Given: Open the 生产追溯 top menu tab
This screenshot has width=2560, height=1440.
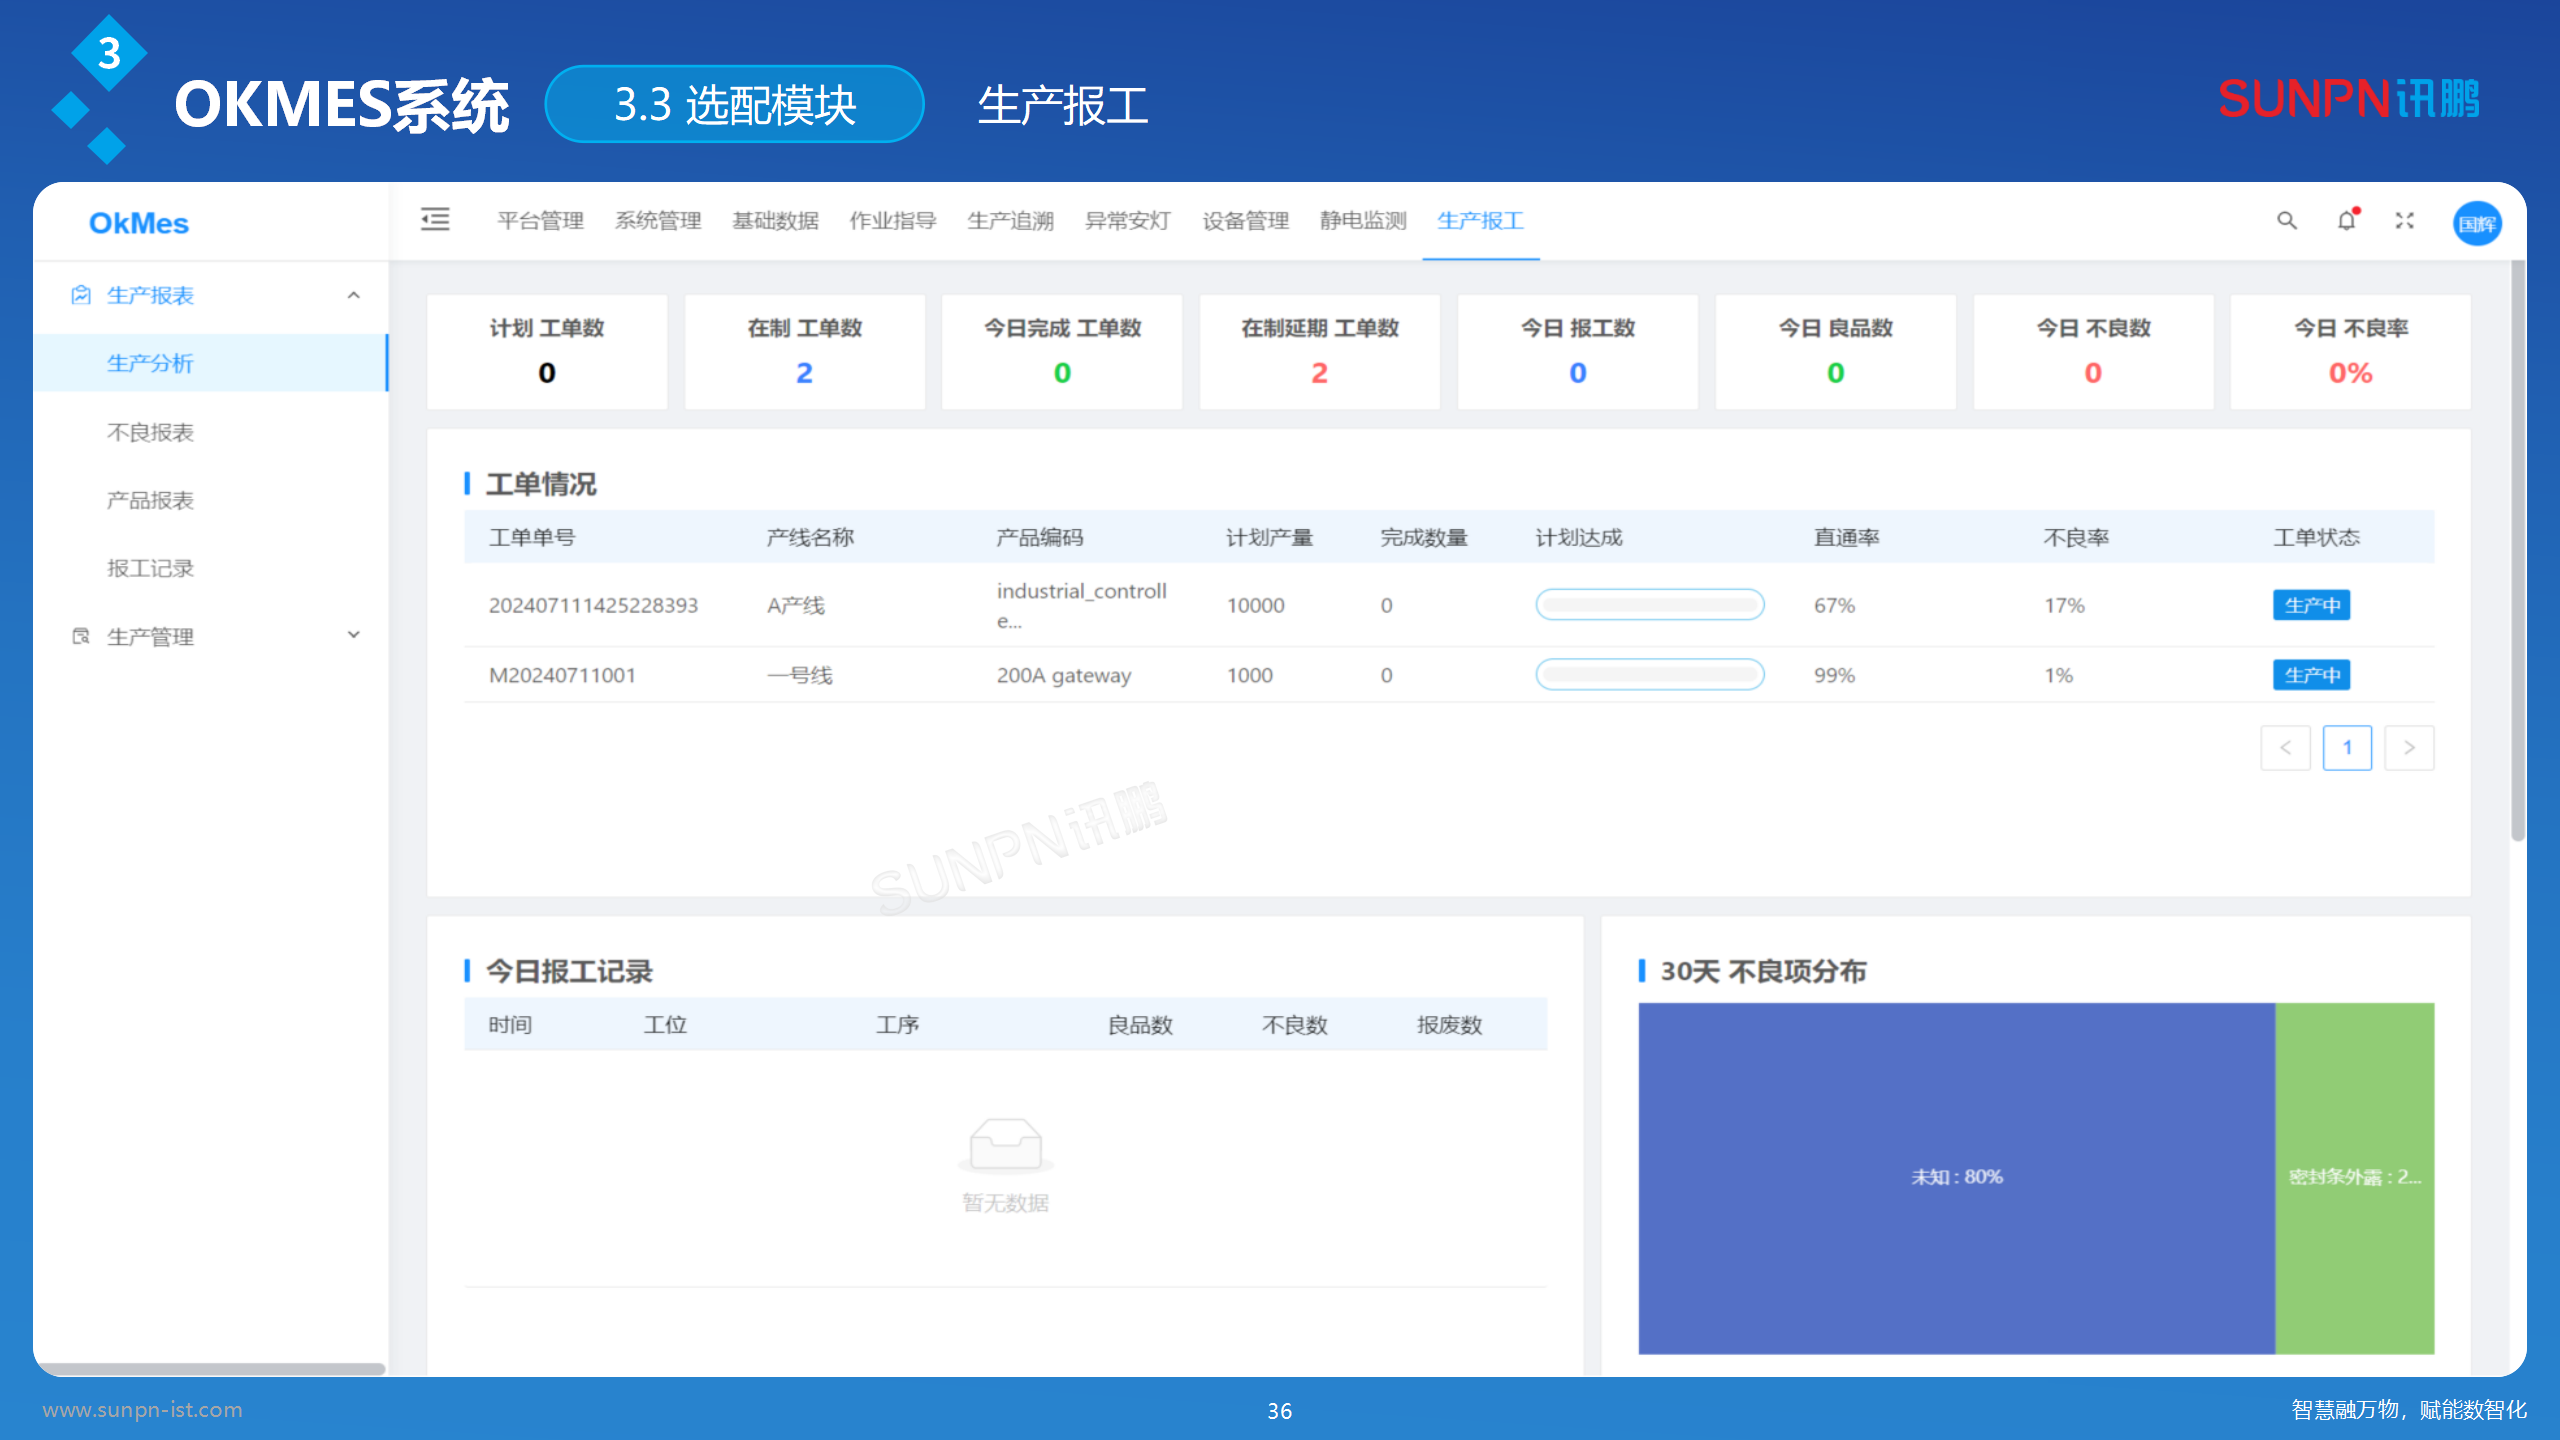Looking at the screenshot, I should click(x=1010, y=221).
